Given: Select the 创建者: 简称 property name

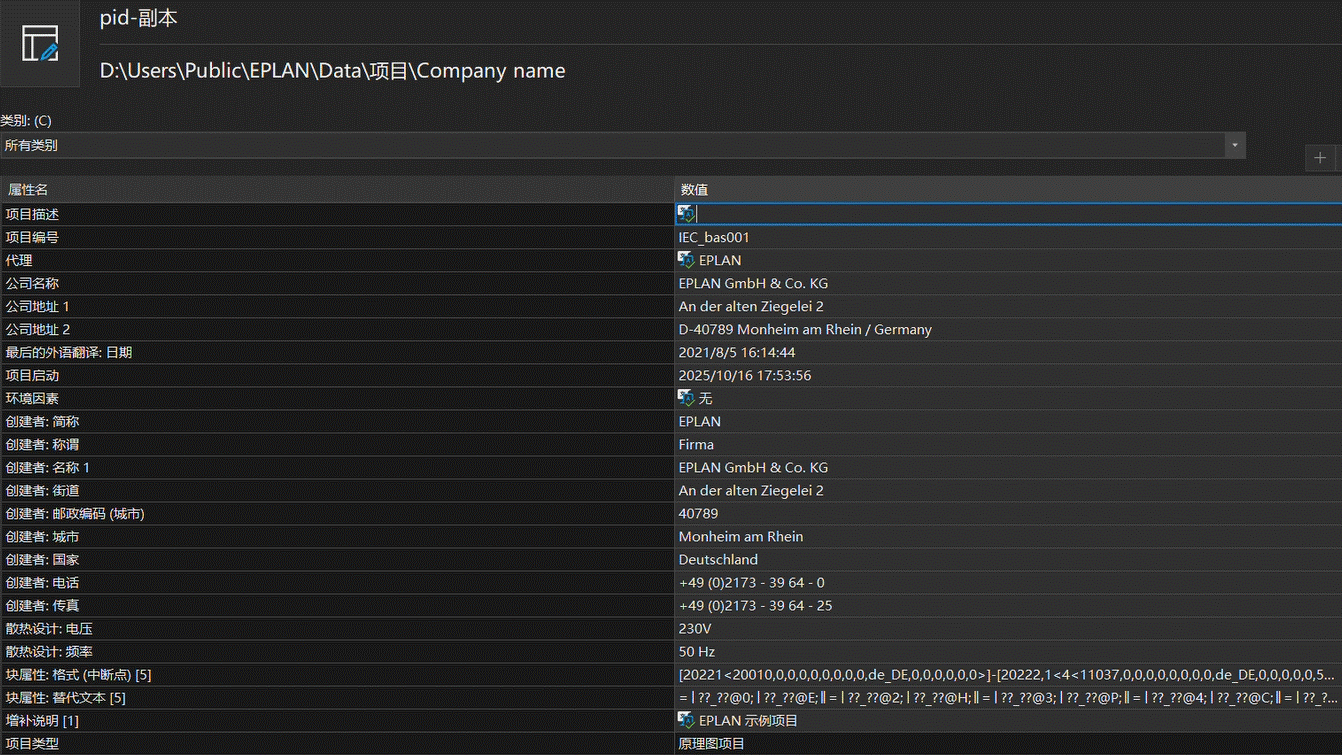Looking at the screenshot, I should click(x=42, y=421).
